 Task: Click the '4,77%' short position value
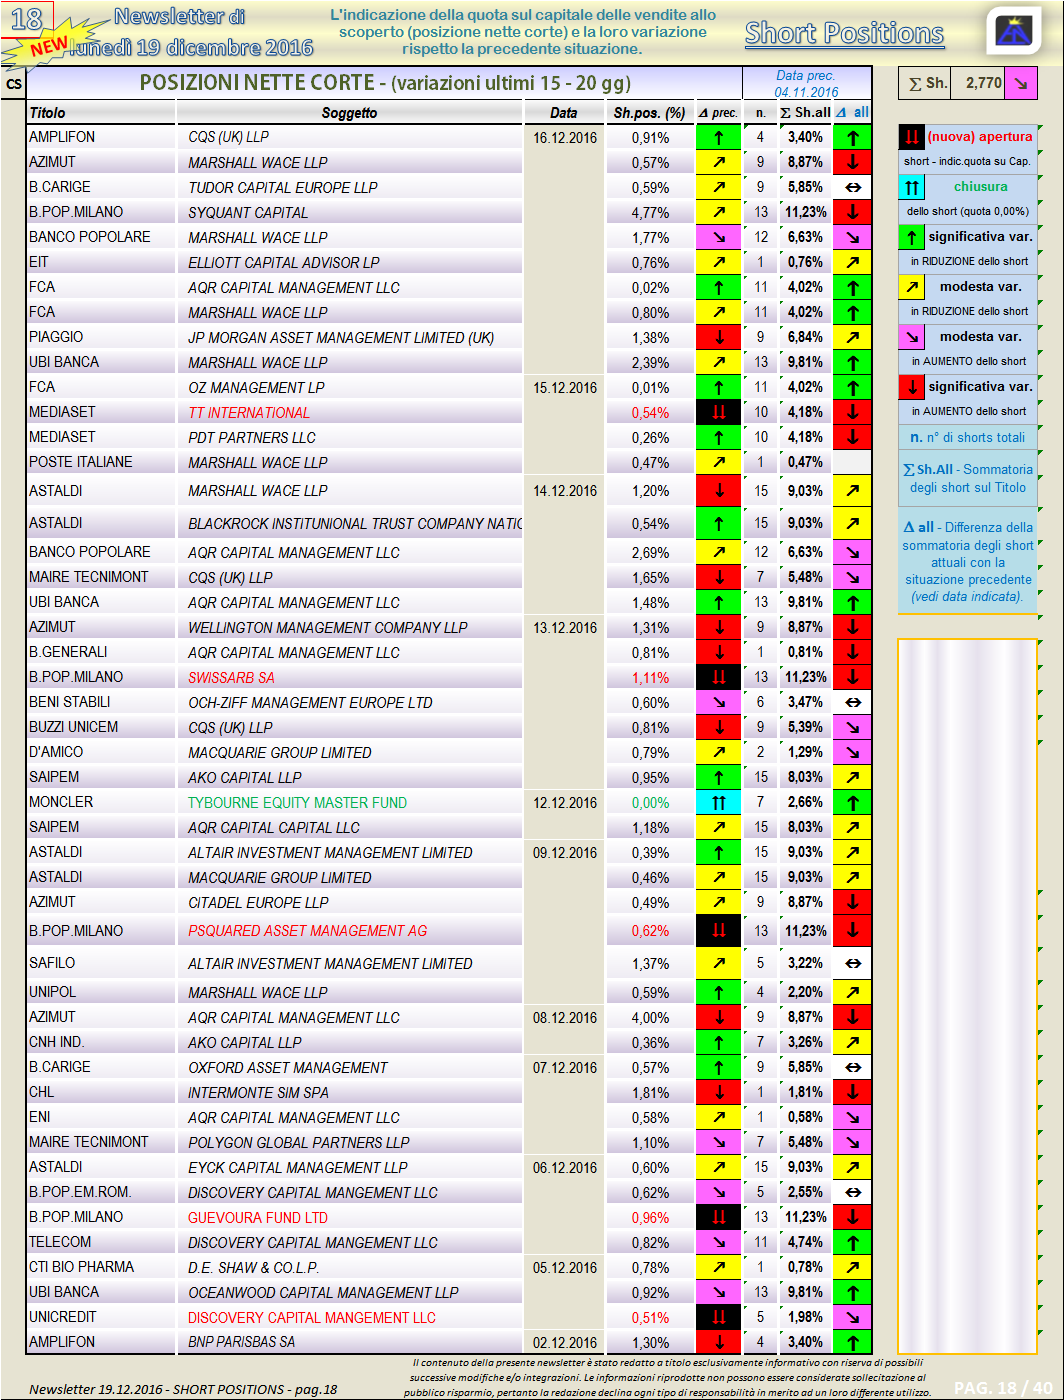(650, 213)
